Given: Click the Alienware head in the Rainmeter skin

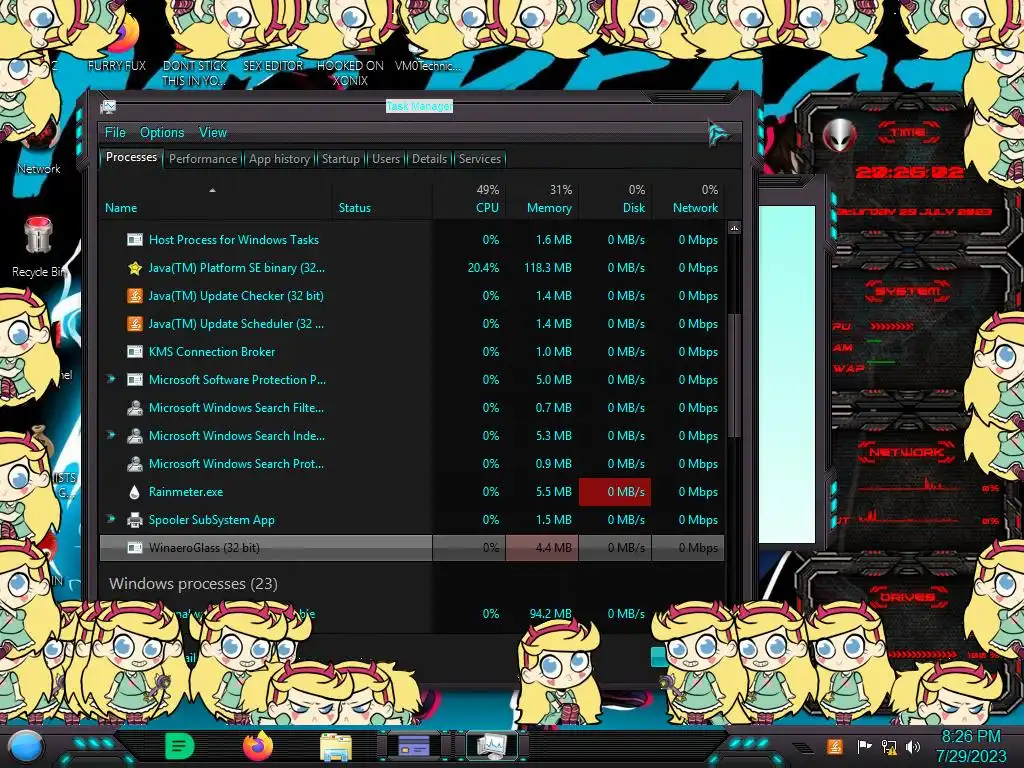Looking at the screenshot, I should pos(839,135).
